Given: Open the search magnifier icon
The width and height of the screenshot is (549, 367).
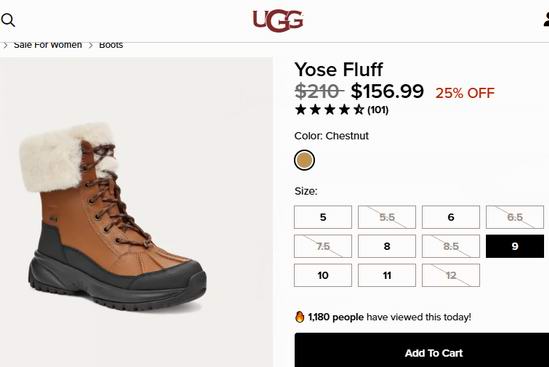Looking at the screenshot, I should (8, 20).
